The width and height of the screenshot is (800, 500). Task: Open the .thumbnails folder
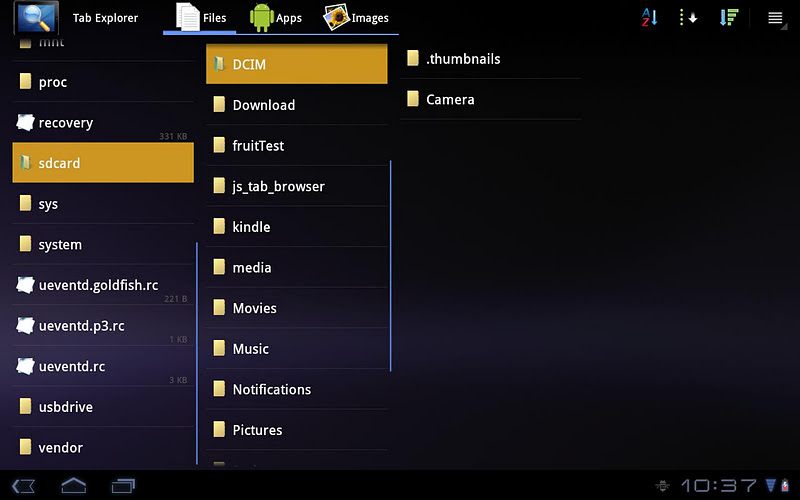pyautogui.click(x=491, y=59)
